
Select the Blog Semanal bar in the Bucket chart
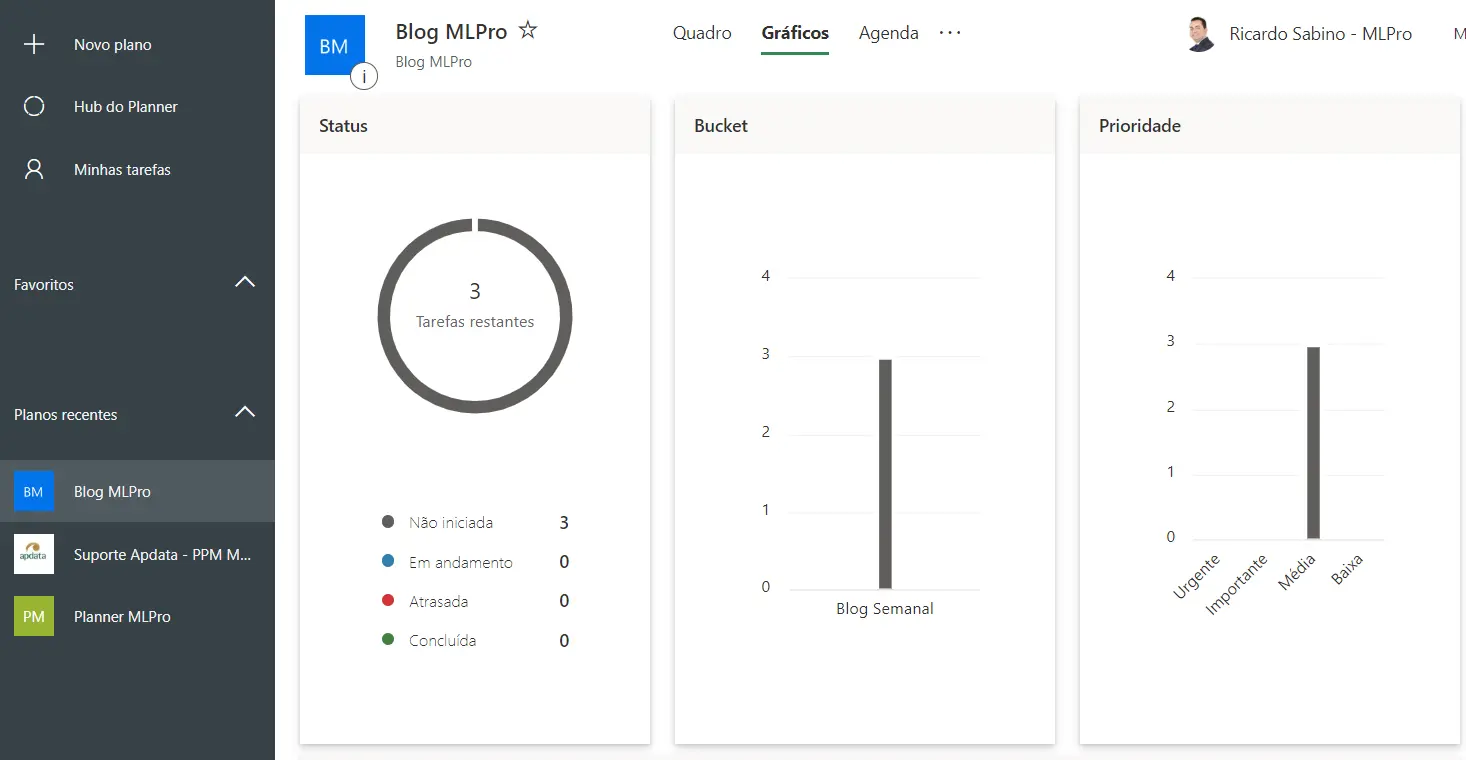(885, 470)
